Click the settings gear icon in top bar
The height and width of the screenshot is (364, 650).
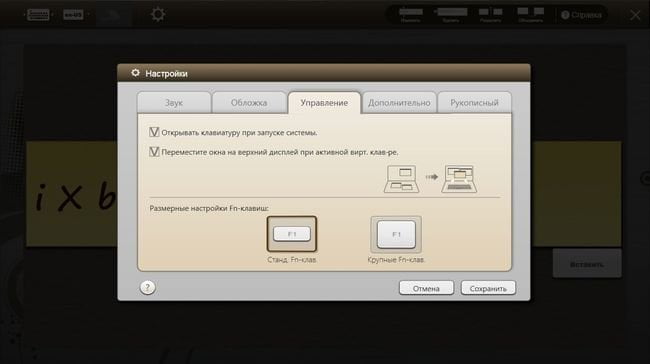click(158, 15)
